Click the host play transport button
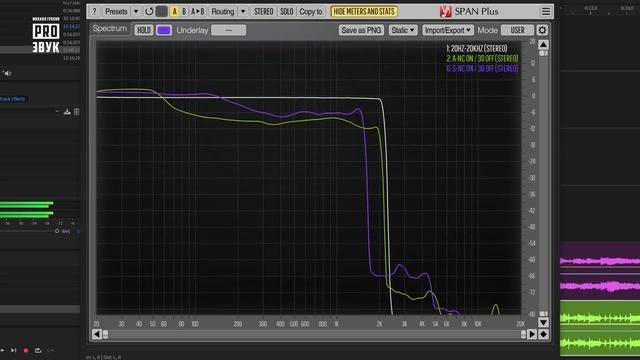The height and width of the screenshot is (360, 640). tap(2, 350)
